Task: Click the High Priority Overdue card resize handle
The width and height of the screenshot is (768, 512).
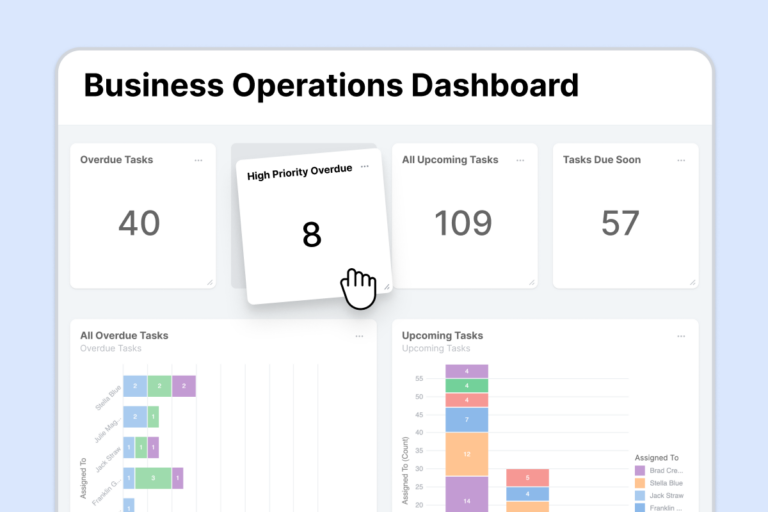Action: pyautogui.click(x=387, y=287)
